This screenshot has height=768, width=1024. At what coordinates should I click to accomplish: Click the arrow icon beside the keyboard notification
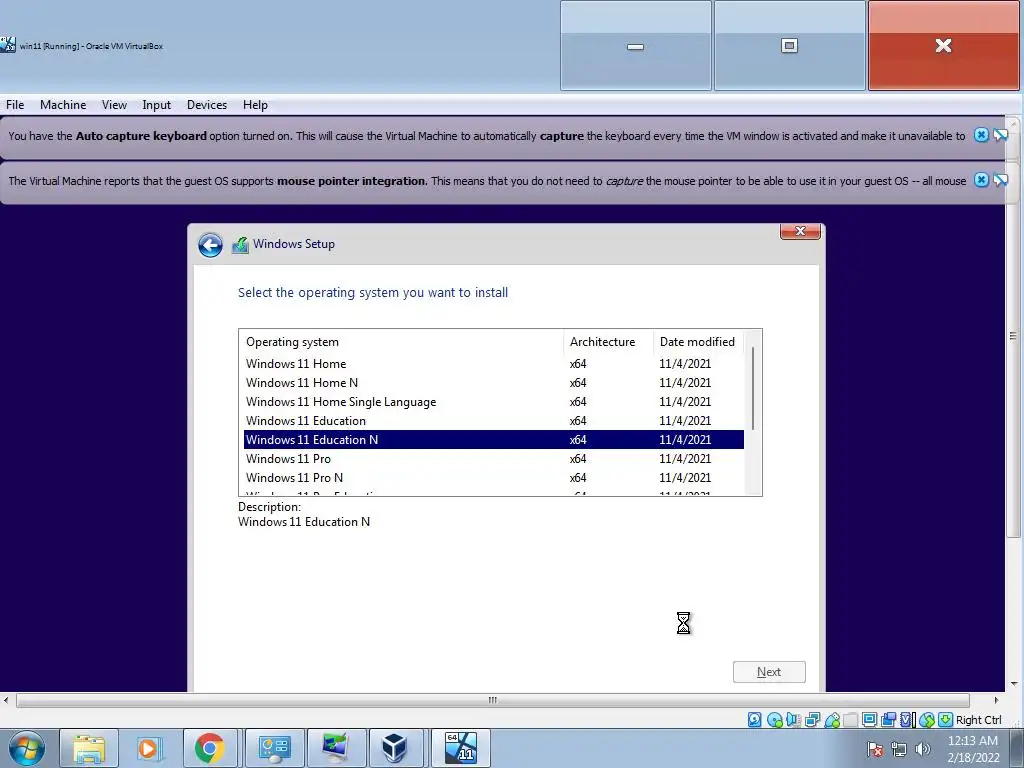(1000, 135)
